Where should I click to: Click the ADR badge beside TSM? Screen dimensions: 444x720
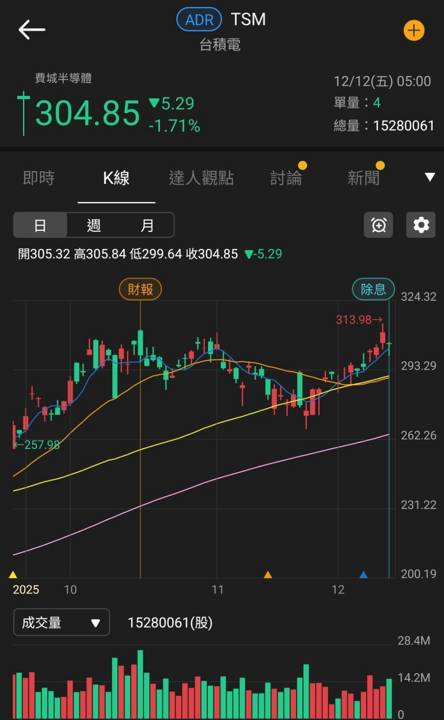coord(199,20)
